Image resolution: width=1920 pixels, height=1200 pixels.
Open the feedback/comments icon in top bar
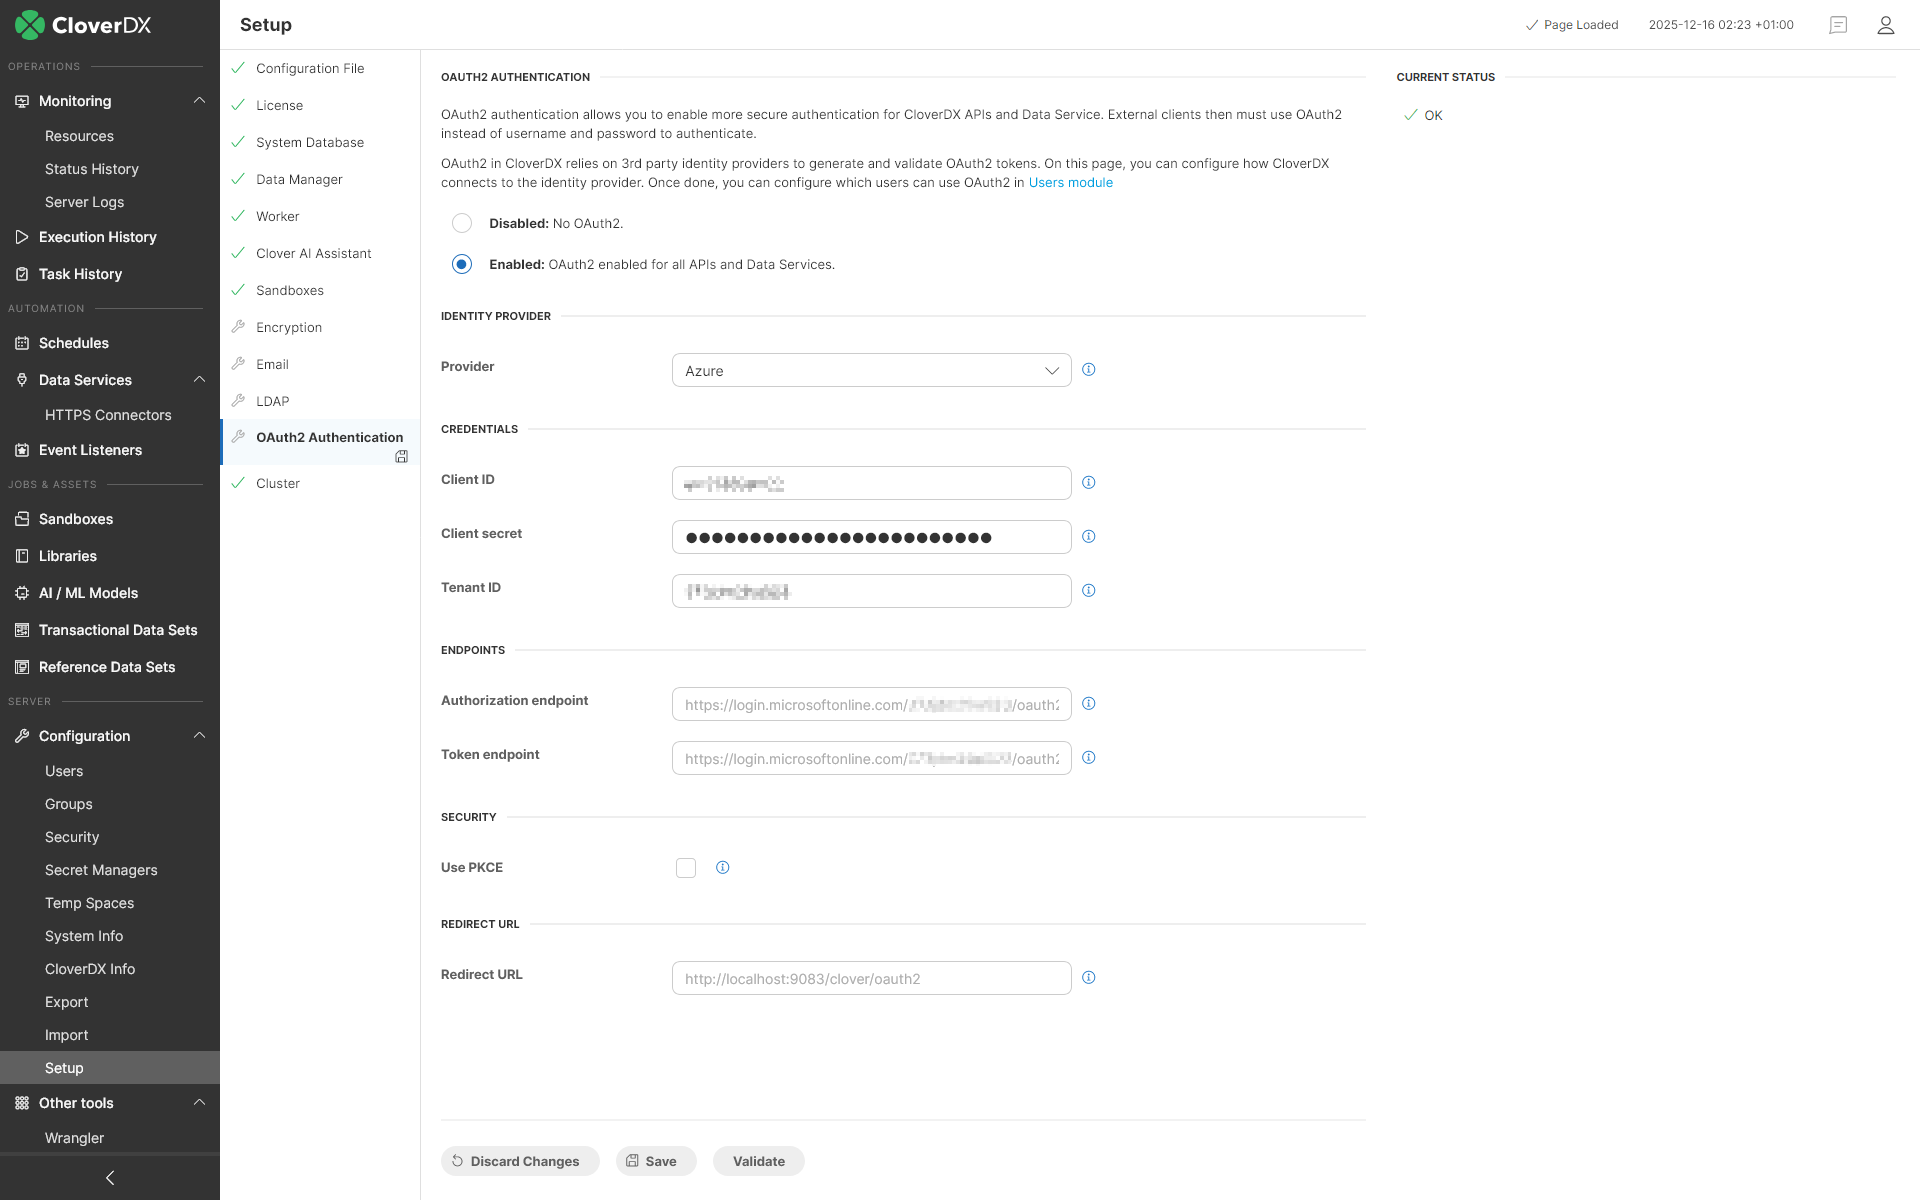1838,24
